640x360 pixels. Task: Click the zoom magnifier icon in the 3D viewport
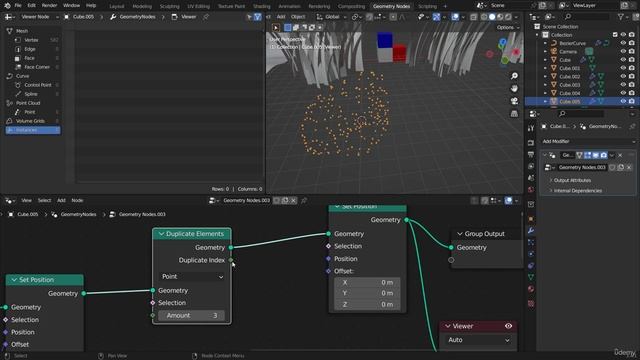coord(514,76)
